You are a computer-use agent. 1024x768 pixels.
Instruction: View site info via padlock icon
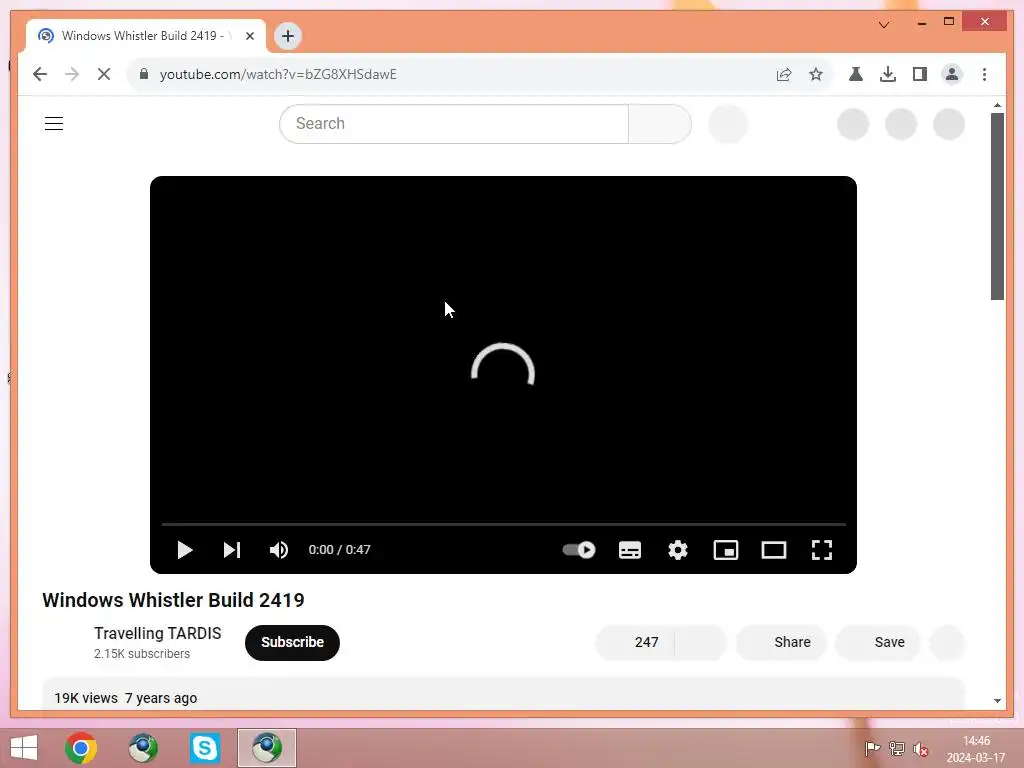(x=144, y=74)
